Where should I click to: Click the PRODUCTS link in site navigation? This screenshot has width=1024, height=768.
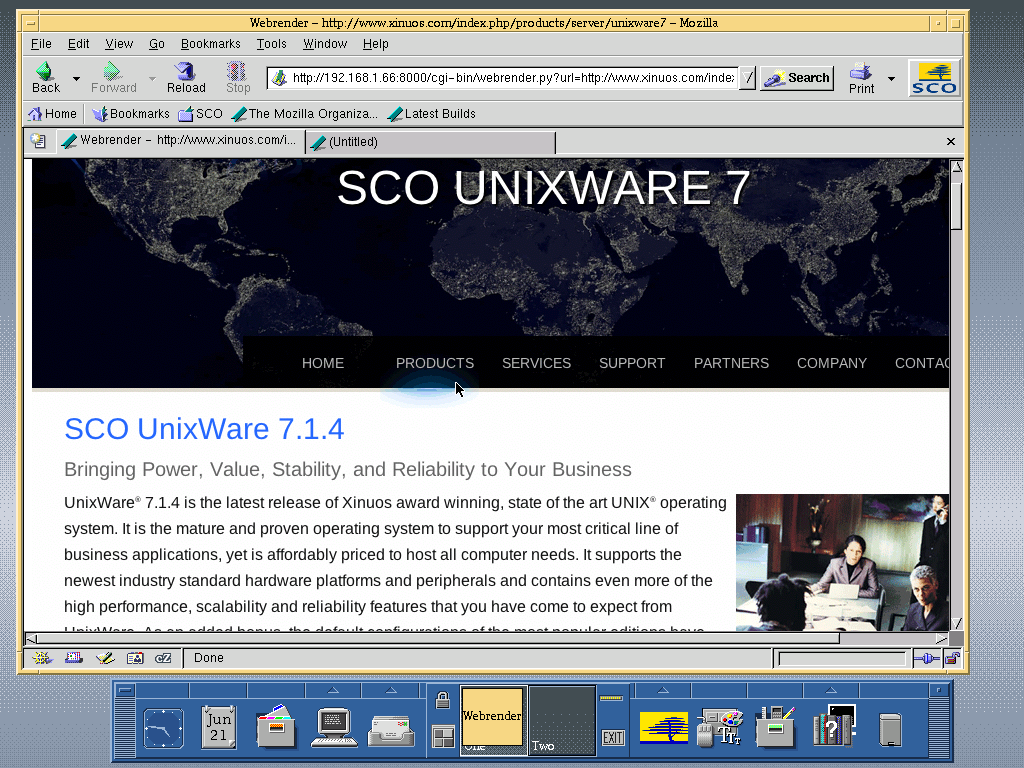(x=434, y=363)
